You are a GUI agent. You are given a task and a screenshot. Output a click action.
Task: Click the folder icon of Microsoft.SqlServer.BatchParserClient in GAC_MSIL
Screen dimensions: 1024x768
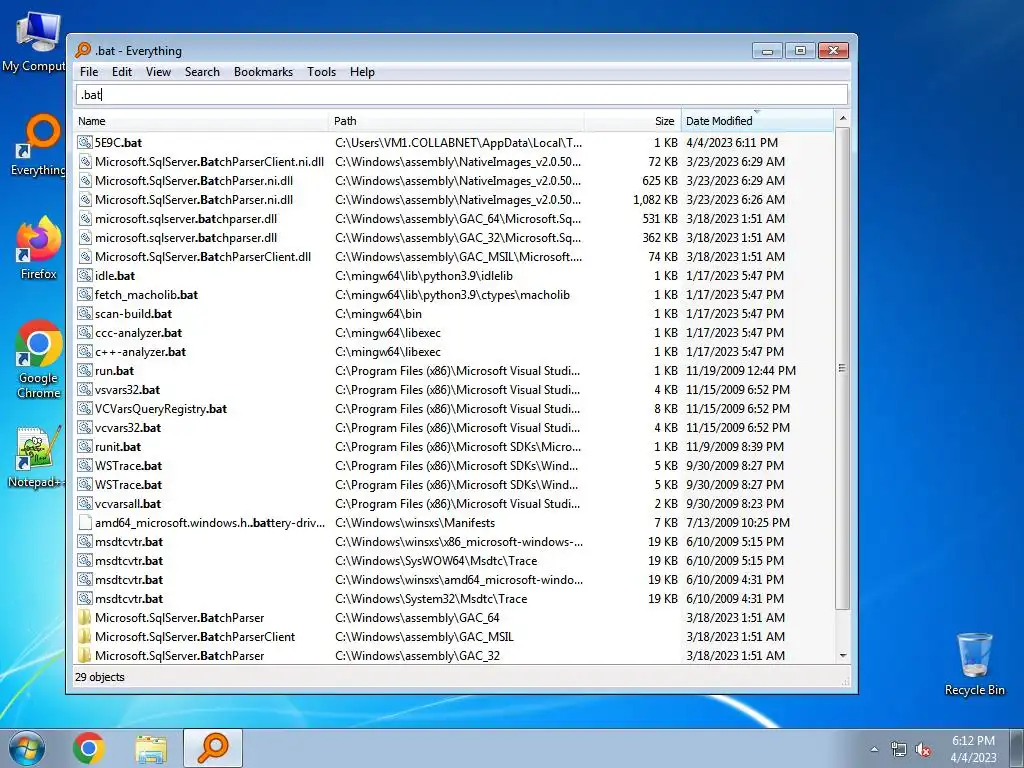pyautogui.click(x=85, y=636)
